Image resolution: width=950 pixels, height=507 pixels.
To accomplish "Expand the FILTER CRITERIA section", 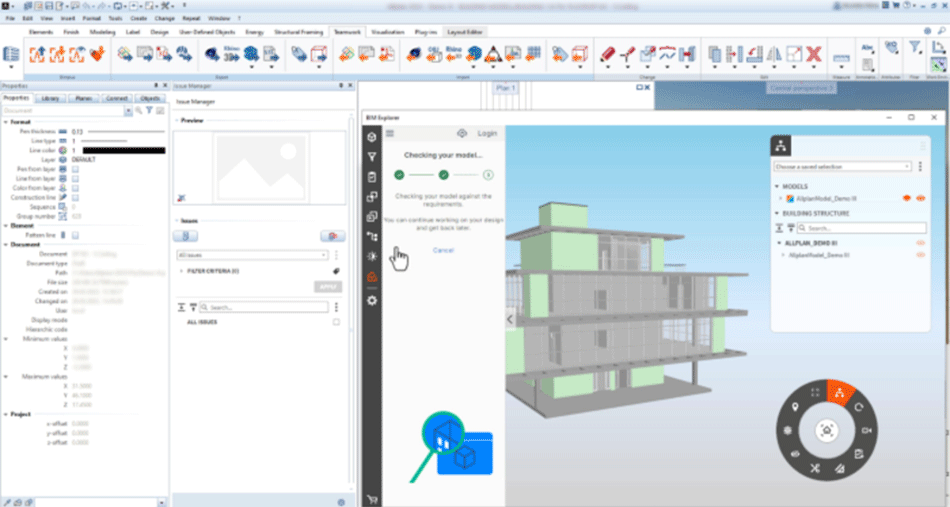I will click(180, 271).
